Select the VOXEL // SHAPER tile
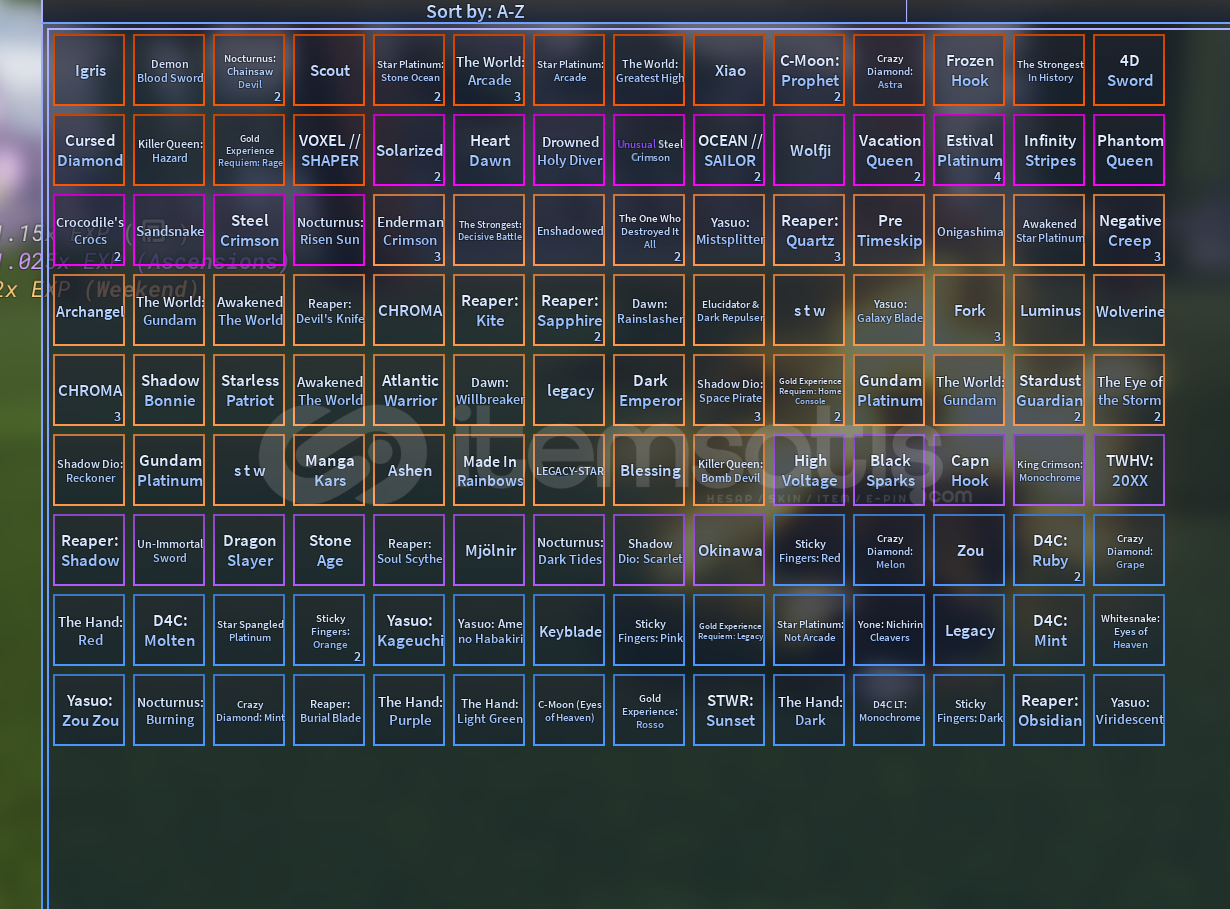Image resolution: width=1230 pixels, height=909 pixels. click(x=330, y=151)
